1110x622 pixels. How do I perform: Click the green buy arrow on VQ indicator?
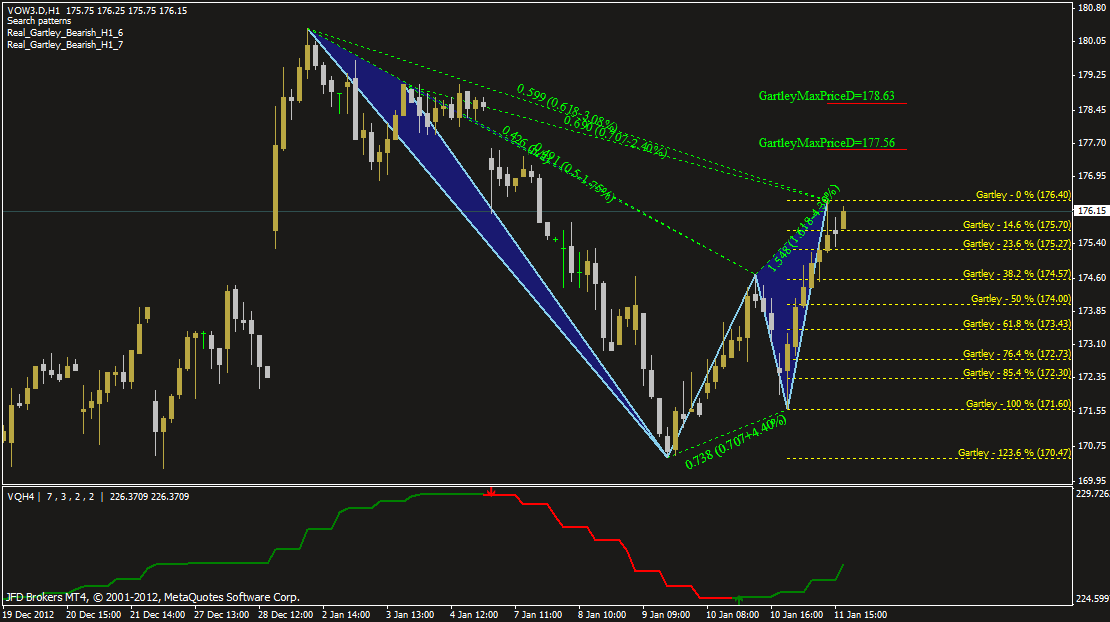[x=738, y=599]
